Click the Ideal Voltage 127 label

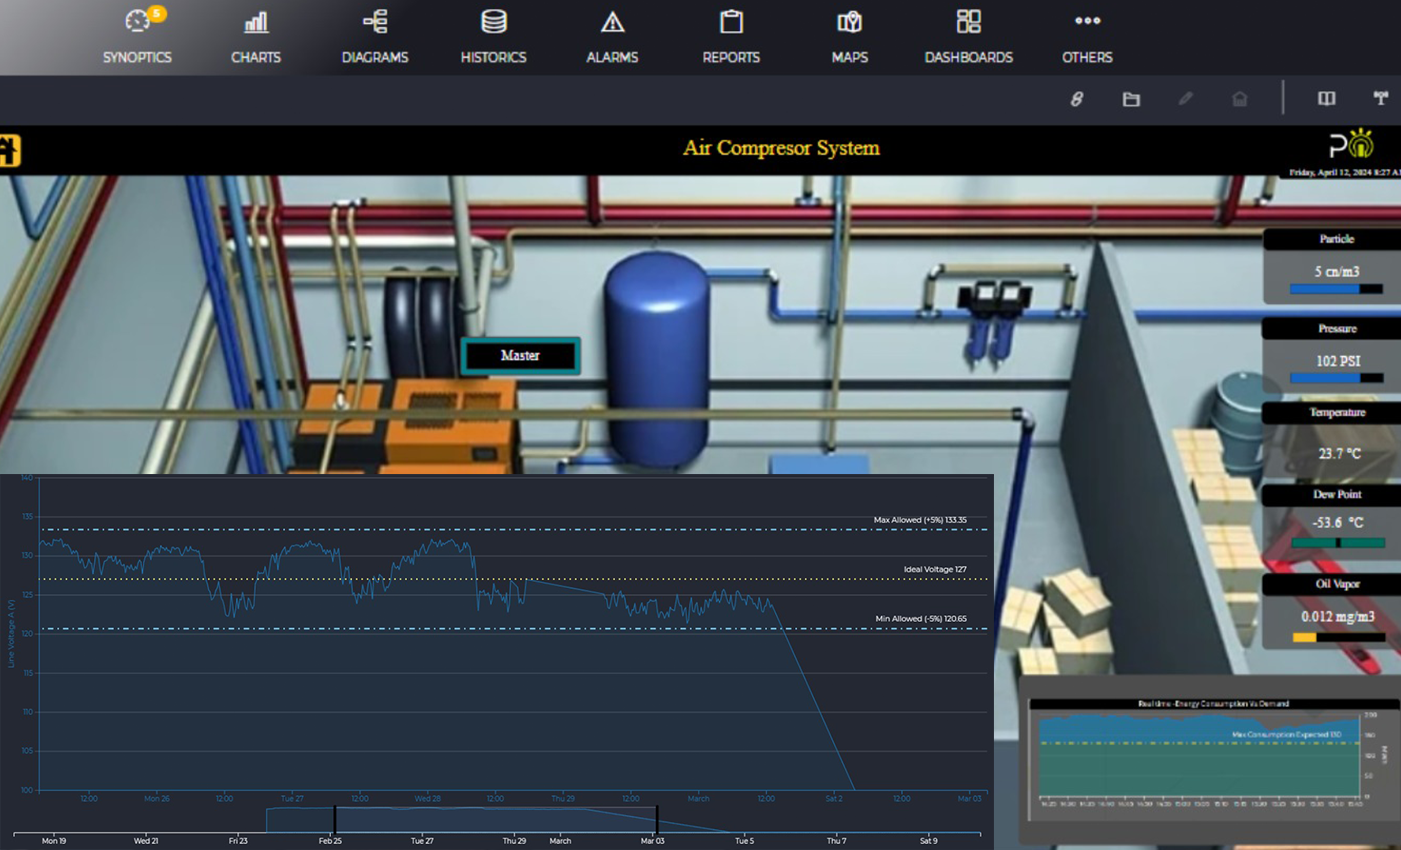tap(935, 569)
